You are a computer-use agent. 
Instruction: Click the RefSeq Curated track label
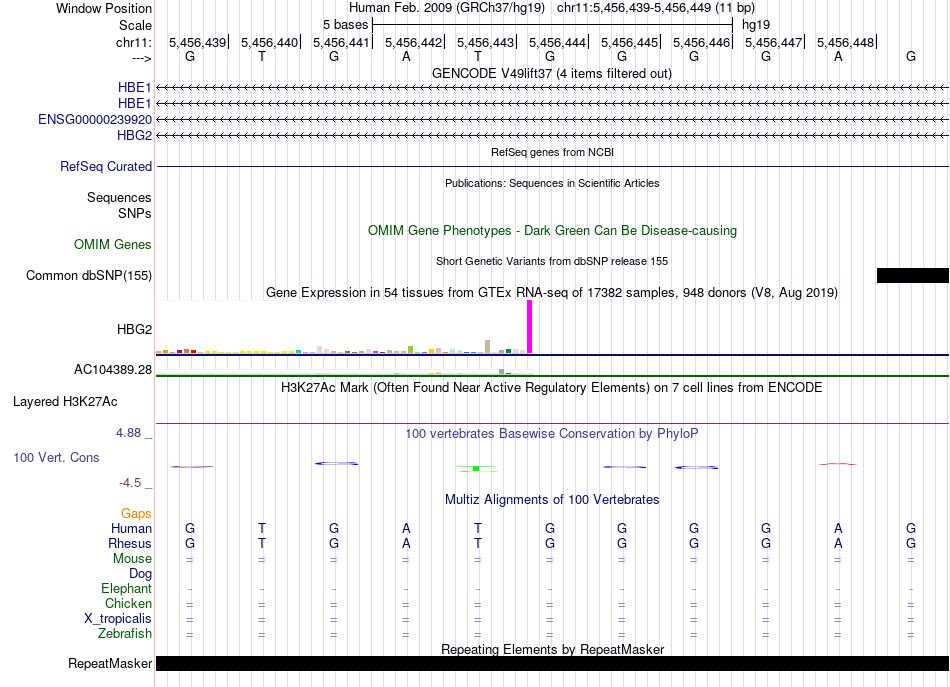tap(106, 166)
